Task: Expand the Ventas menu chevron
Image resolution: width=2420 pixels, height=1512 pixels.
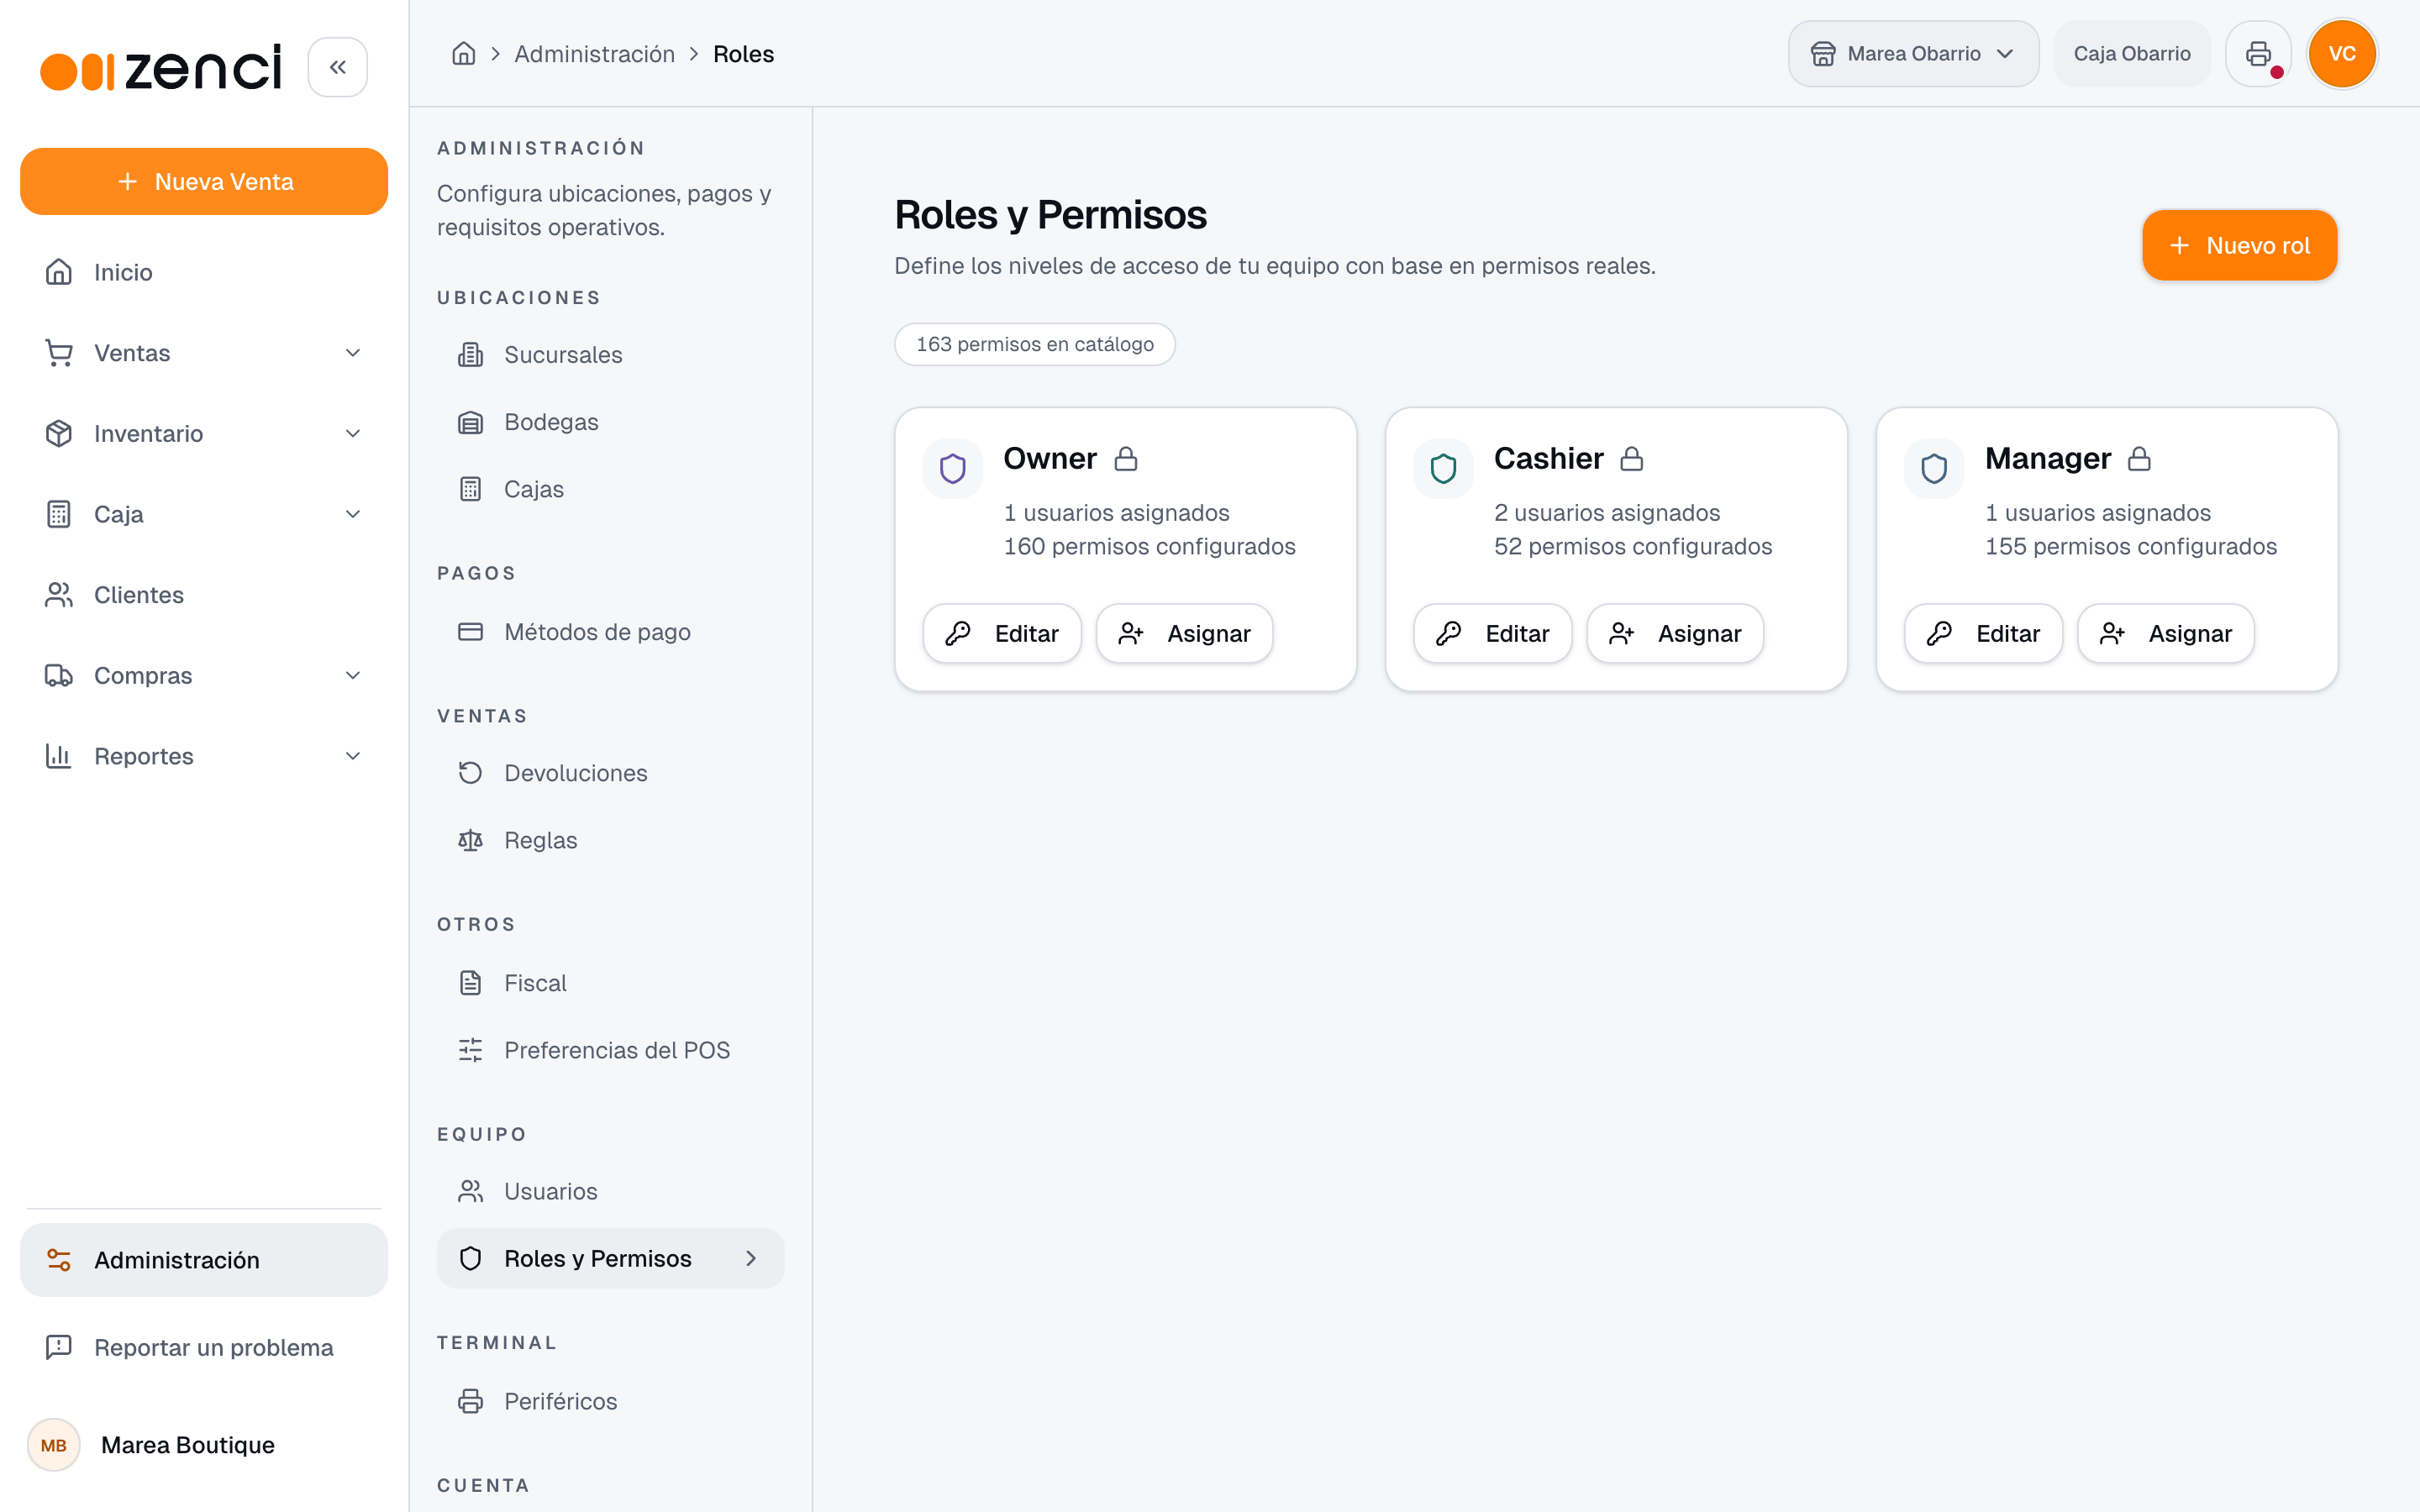Action: coord(353,353)
